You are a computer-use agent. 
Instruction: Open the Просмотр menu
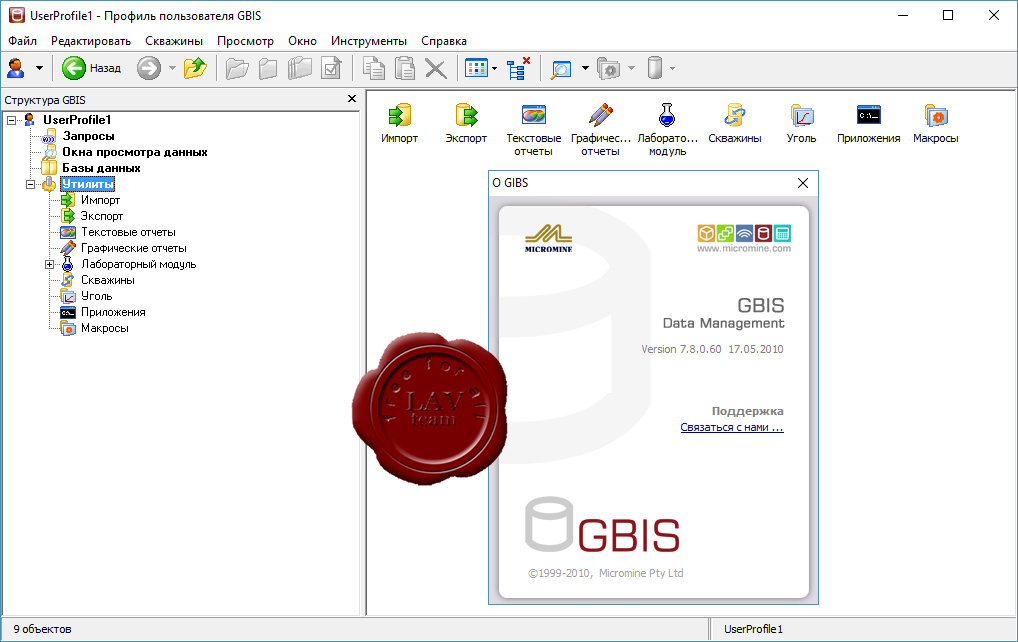(x=245, y=41)
